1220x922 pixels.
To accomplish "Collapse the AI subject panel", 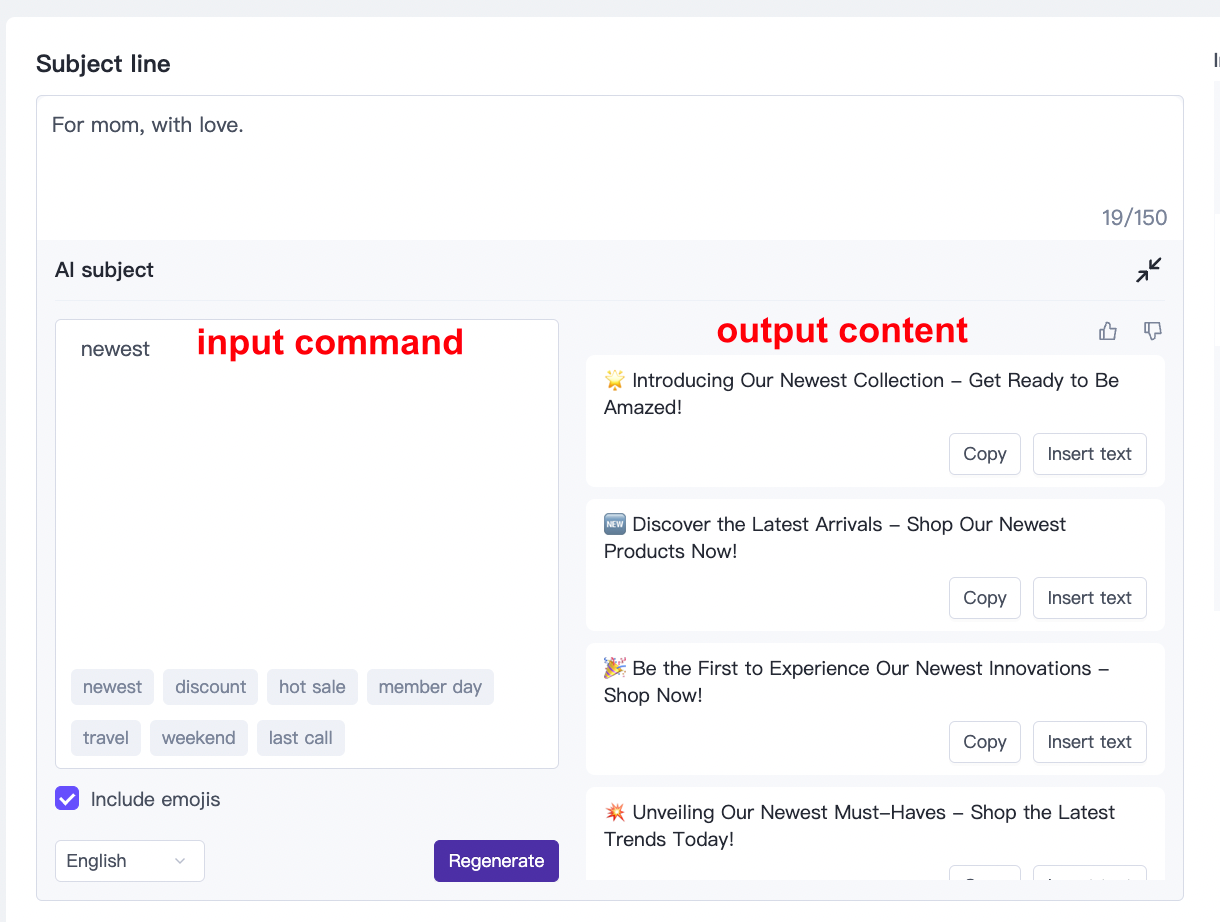I will pos(1148,270).
